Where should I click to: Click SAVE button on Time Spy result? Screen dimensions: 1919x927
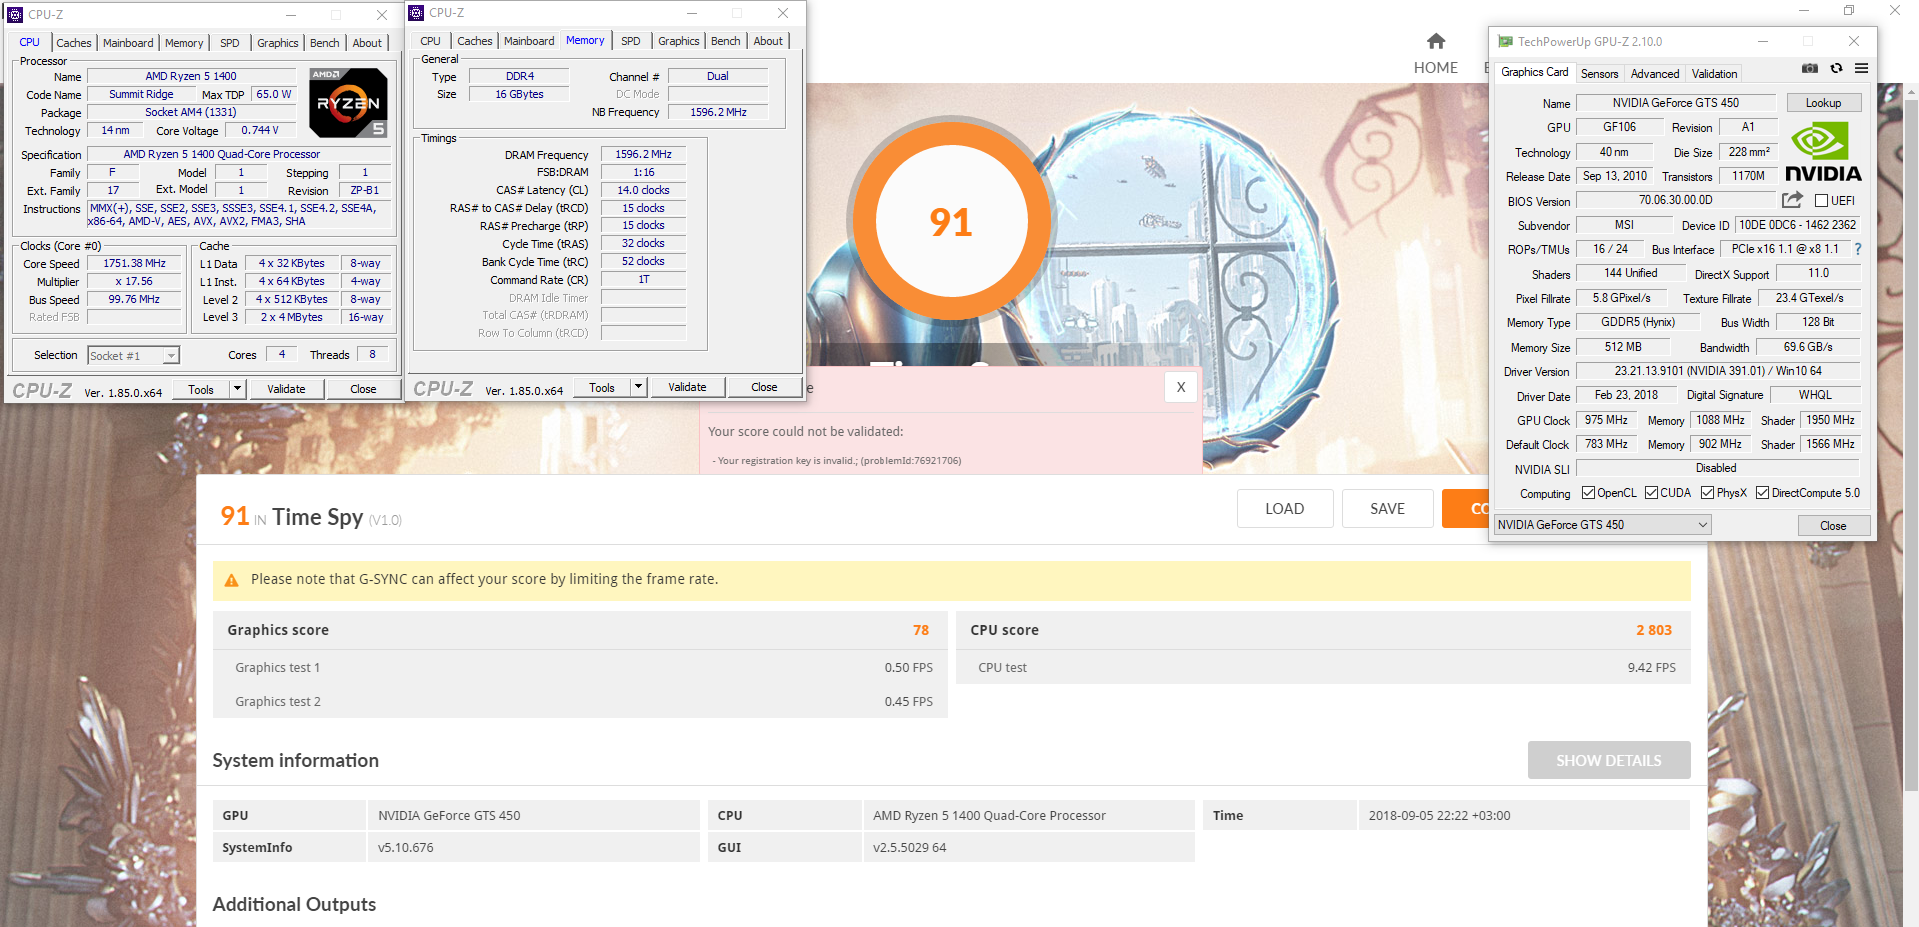point(1387,509)
